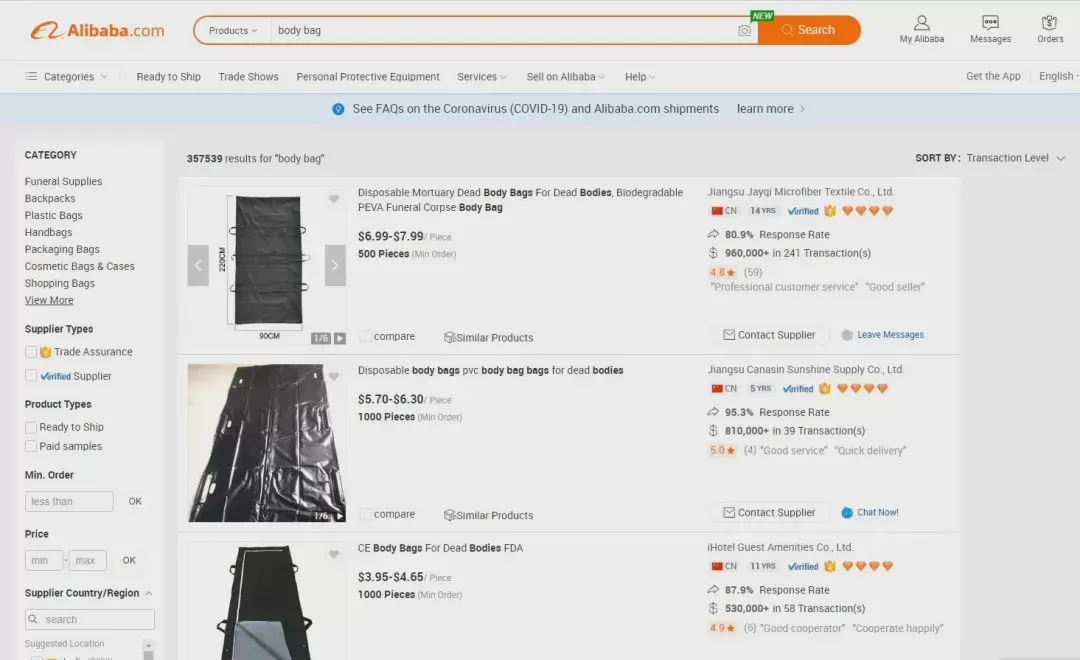
Task: Click Similar Products icon for second listing
Action: [x=449, y=515]
